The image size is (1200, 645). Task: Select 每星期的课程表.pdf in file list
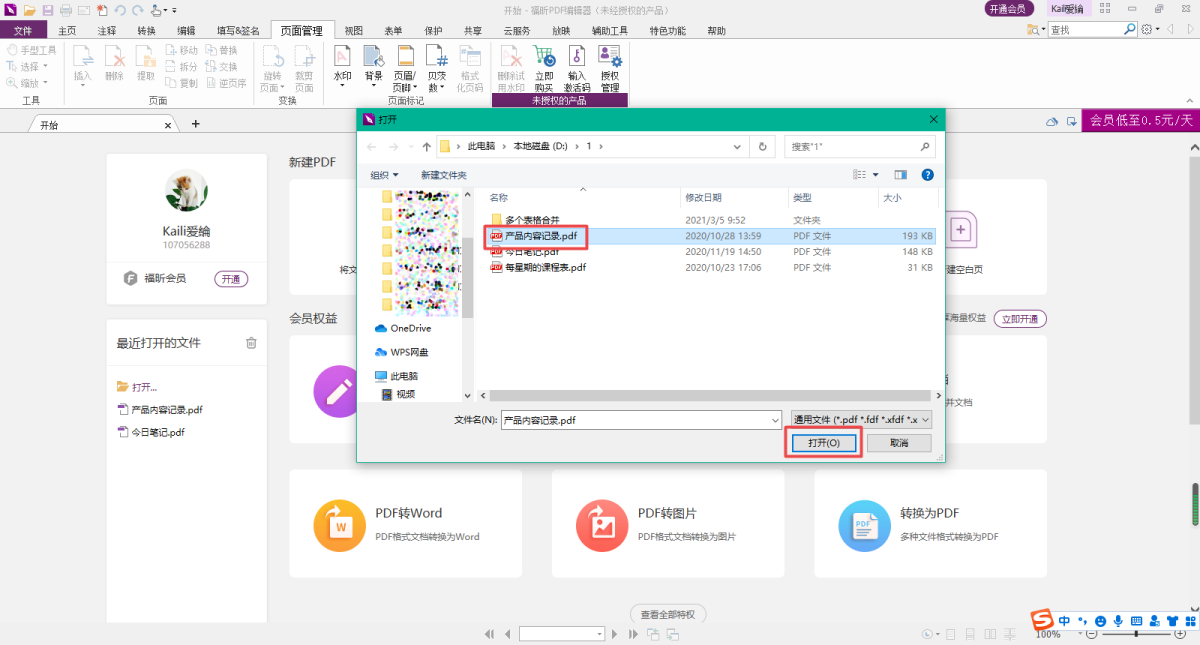pyautogui.click(x=545, y=267)
